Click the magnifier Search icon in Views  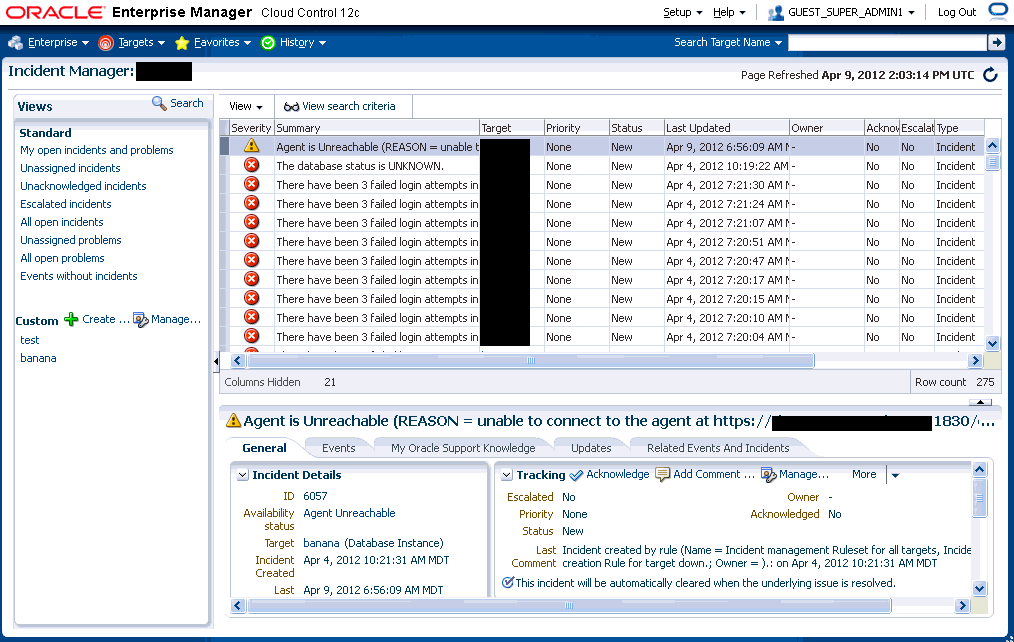[159, 103]
